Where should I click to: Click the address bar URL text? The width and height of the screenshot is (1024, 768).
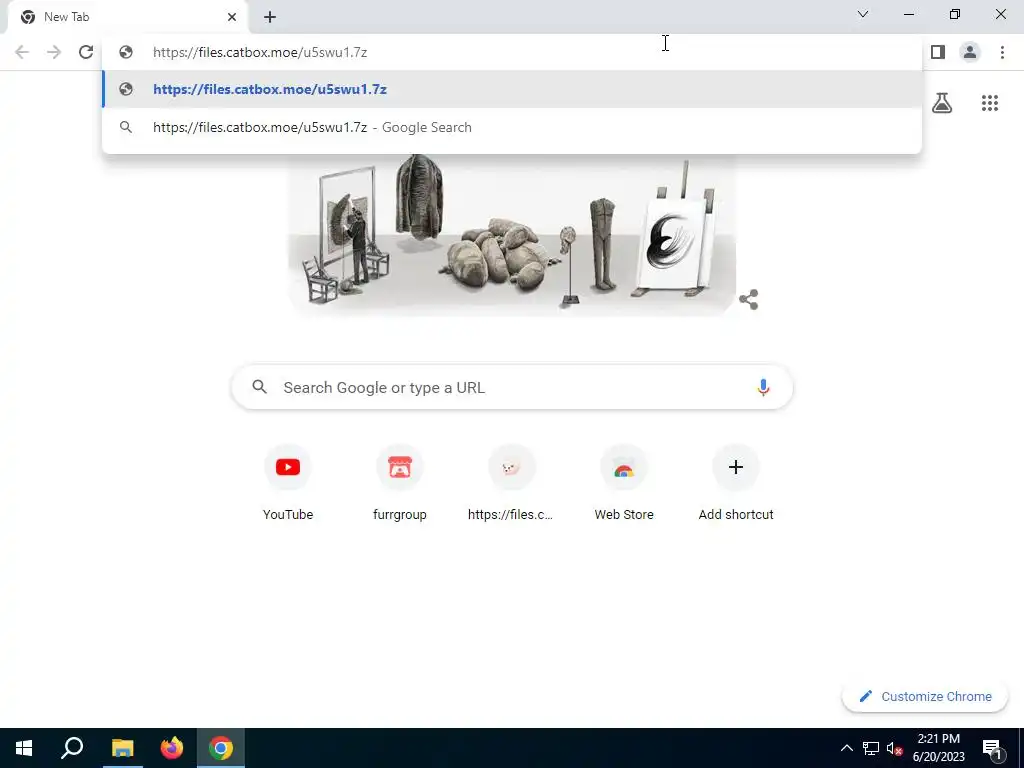point(260,52)
